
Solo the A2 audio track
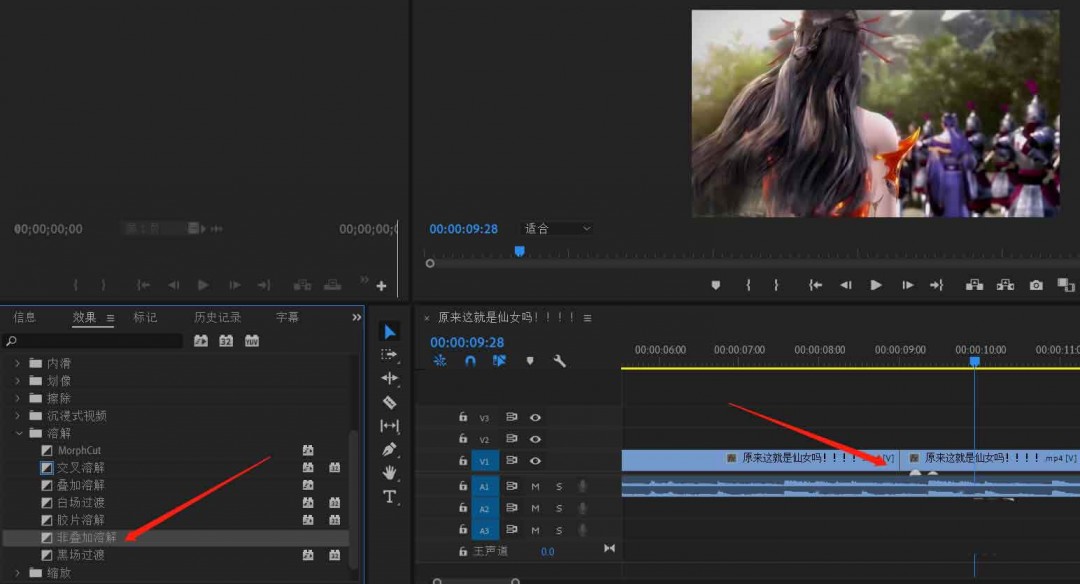point(560,510)
